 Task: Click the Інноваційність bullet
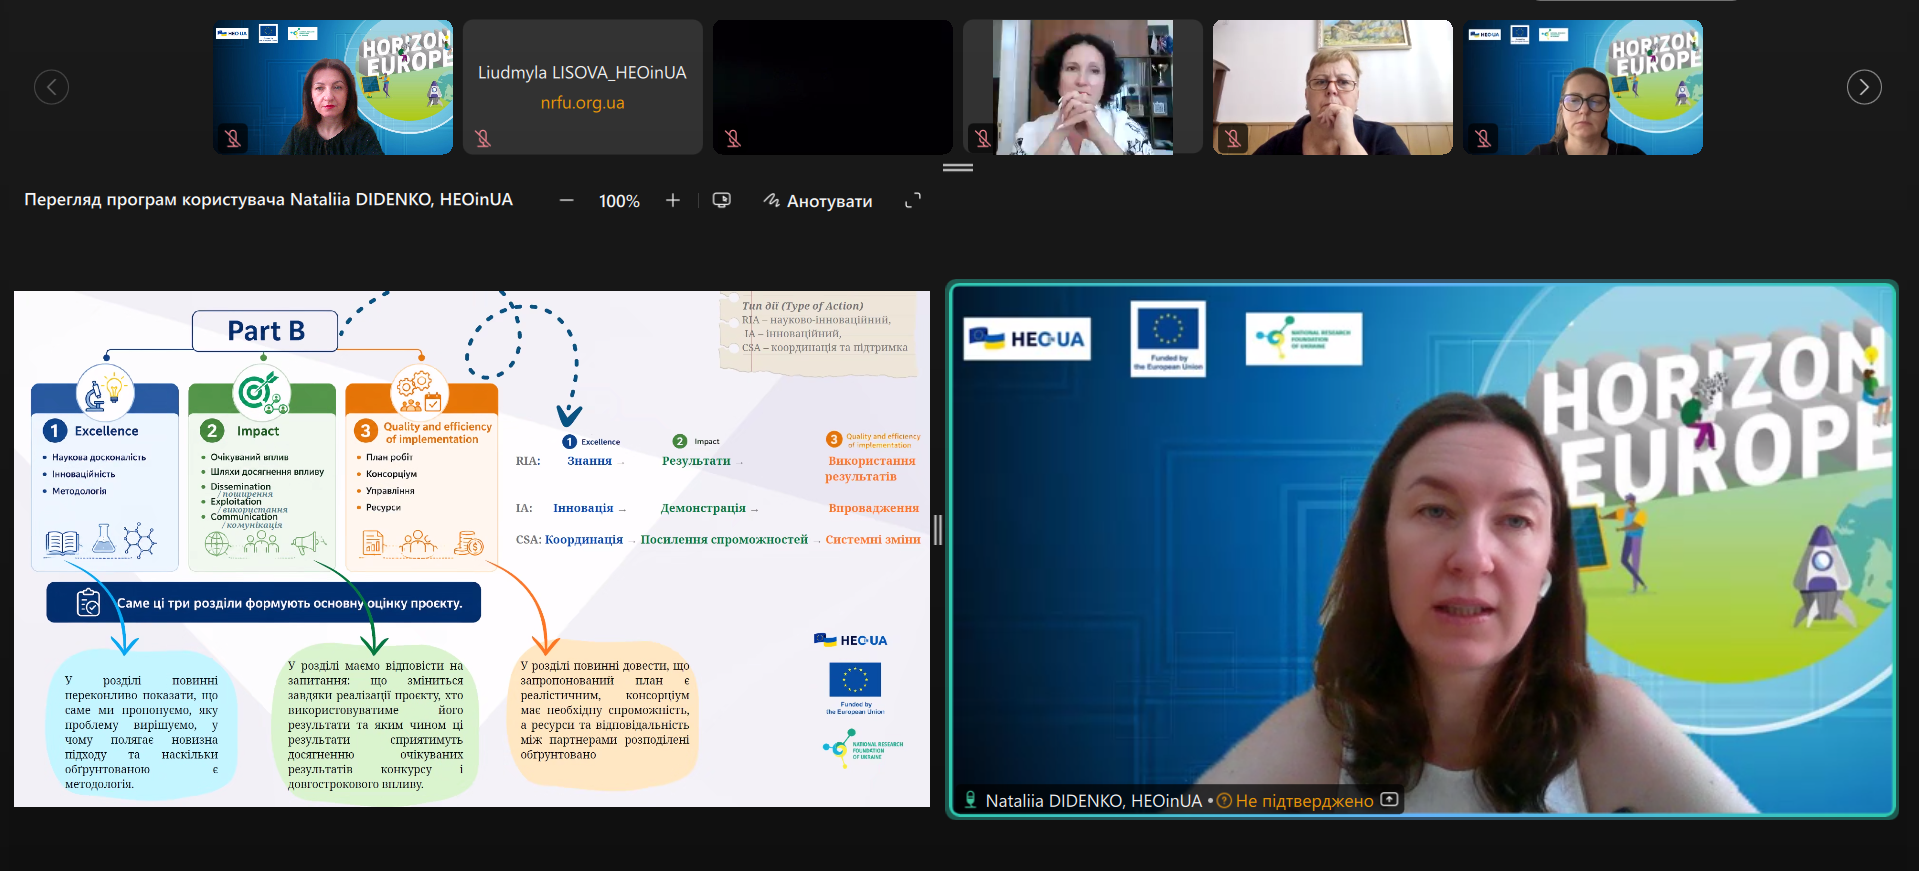[x=84, y=475]
